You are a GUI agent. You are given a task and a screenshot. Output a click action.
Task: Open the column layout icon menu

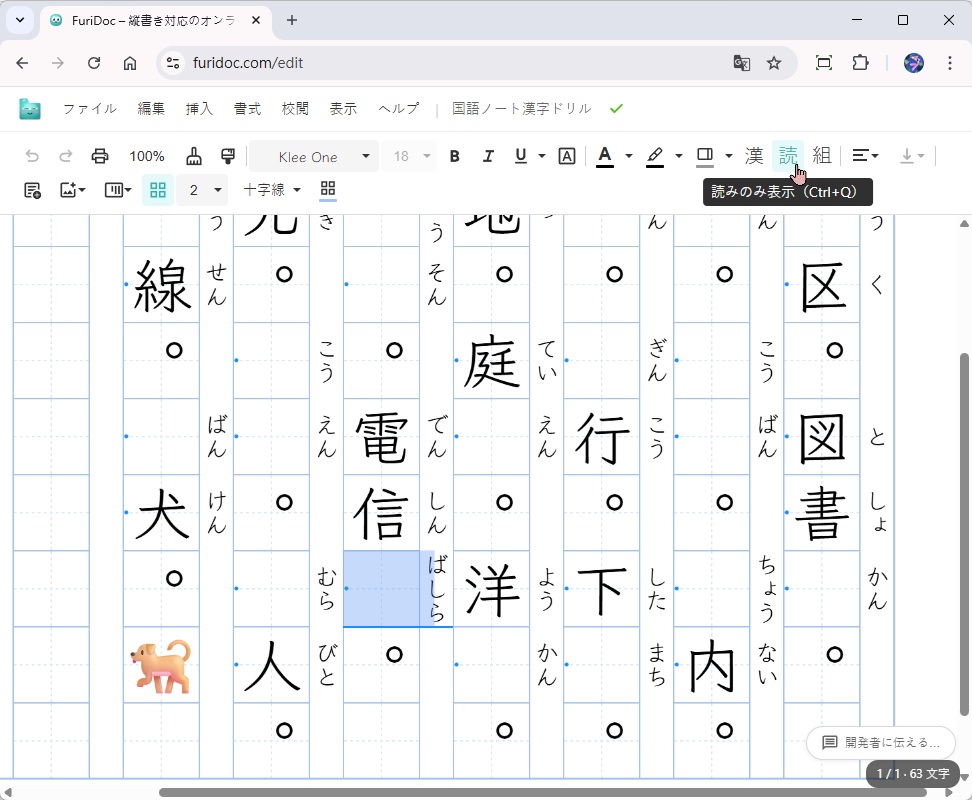[x=118, y=190]
